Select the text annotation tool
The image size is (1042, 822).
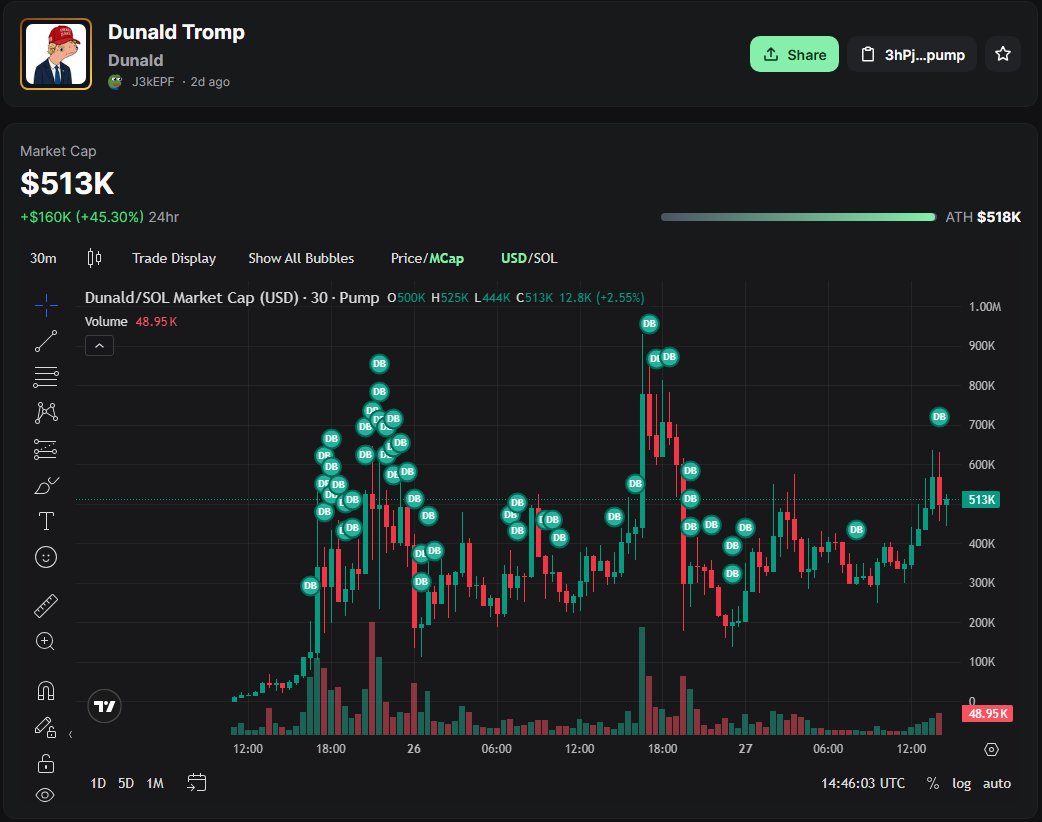point(46,521)
